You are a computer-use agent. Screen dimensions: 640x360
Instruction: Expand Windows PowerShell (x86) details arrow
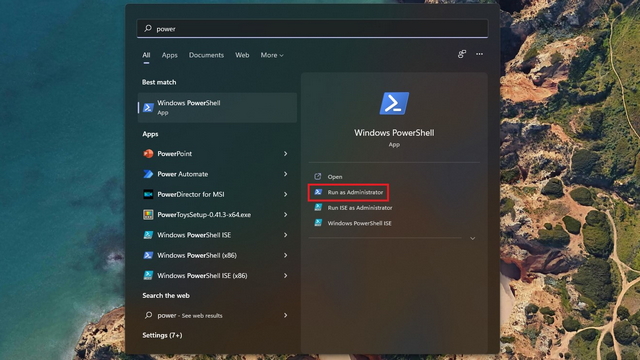(x=285, y=256)
